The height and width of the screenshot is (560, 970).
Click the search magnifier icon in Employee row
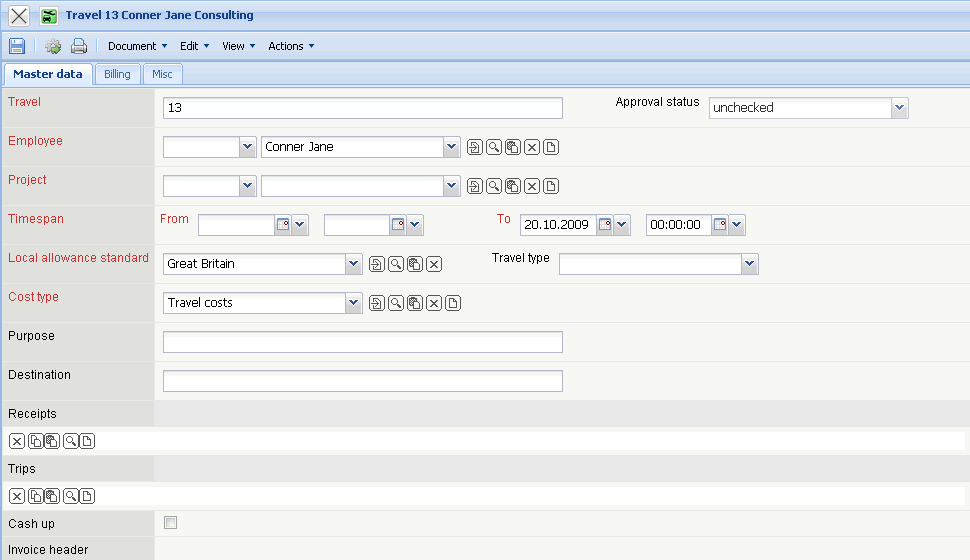click(x=494, y=148)
